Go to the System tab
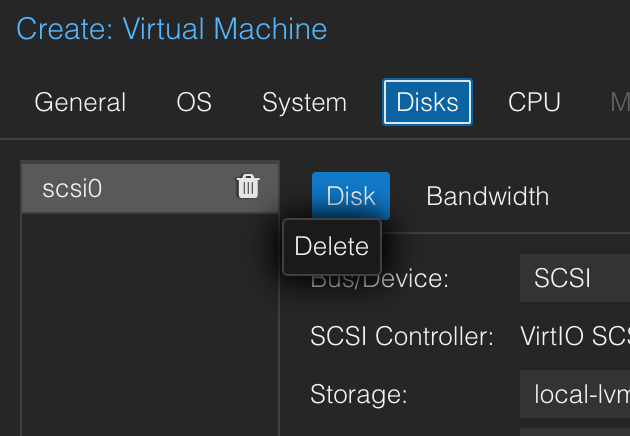The height and width of the screenshot is (436, 630). 304,103
